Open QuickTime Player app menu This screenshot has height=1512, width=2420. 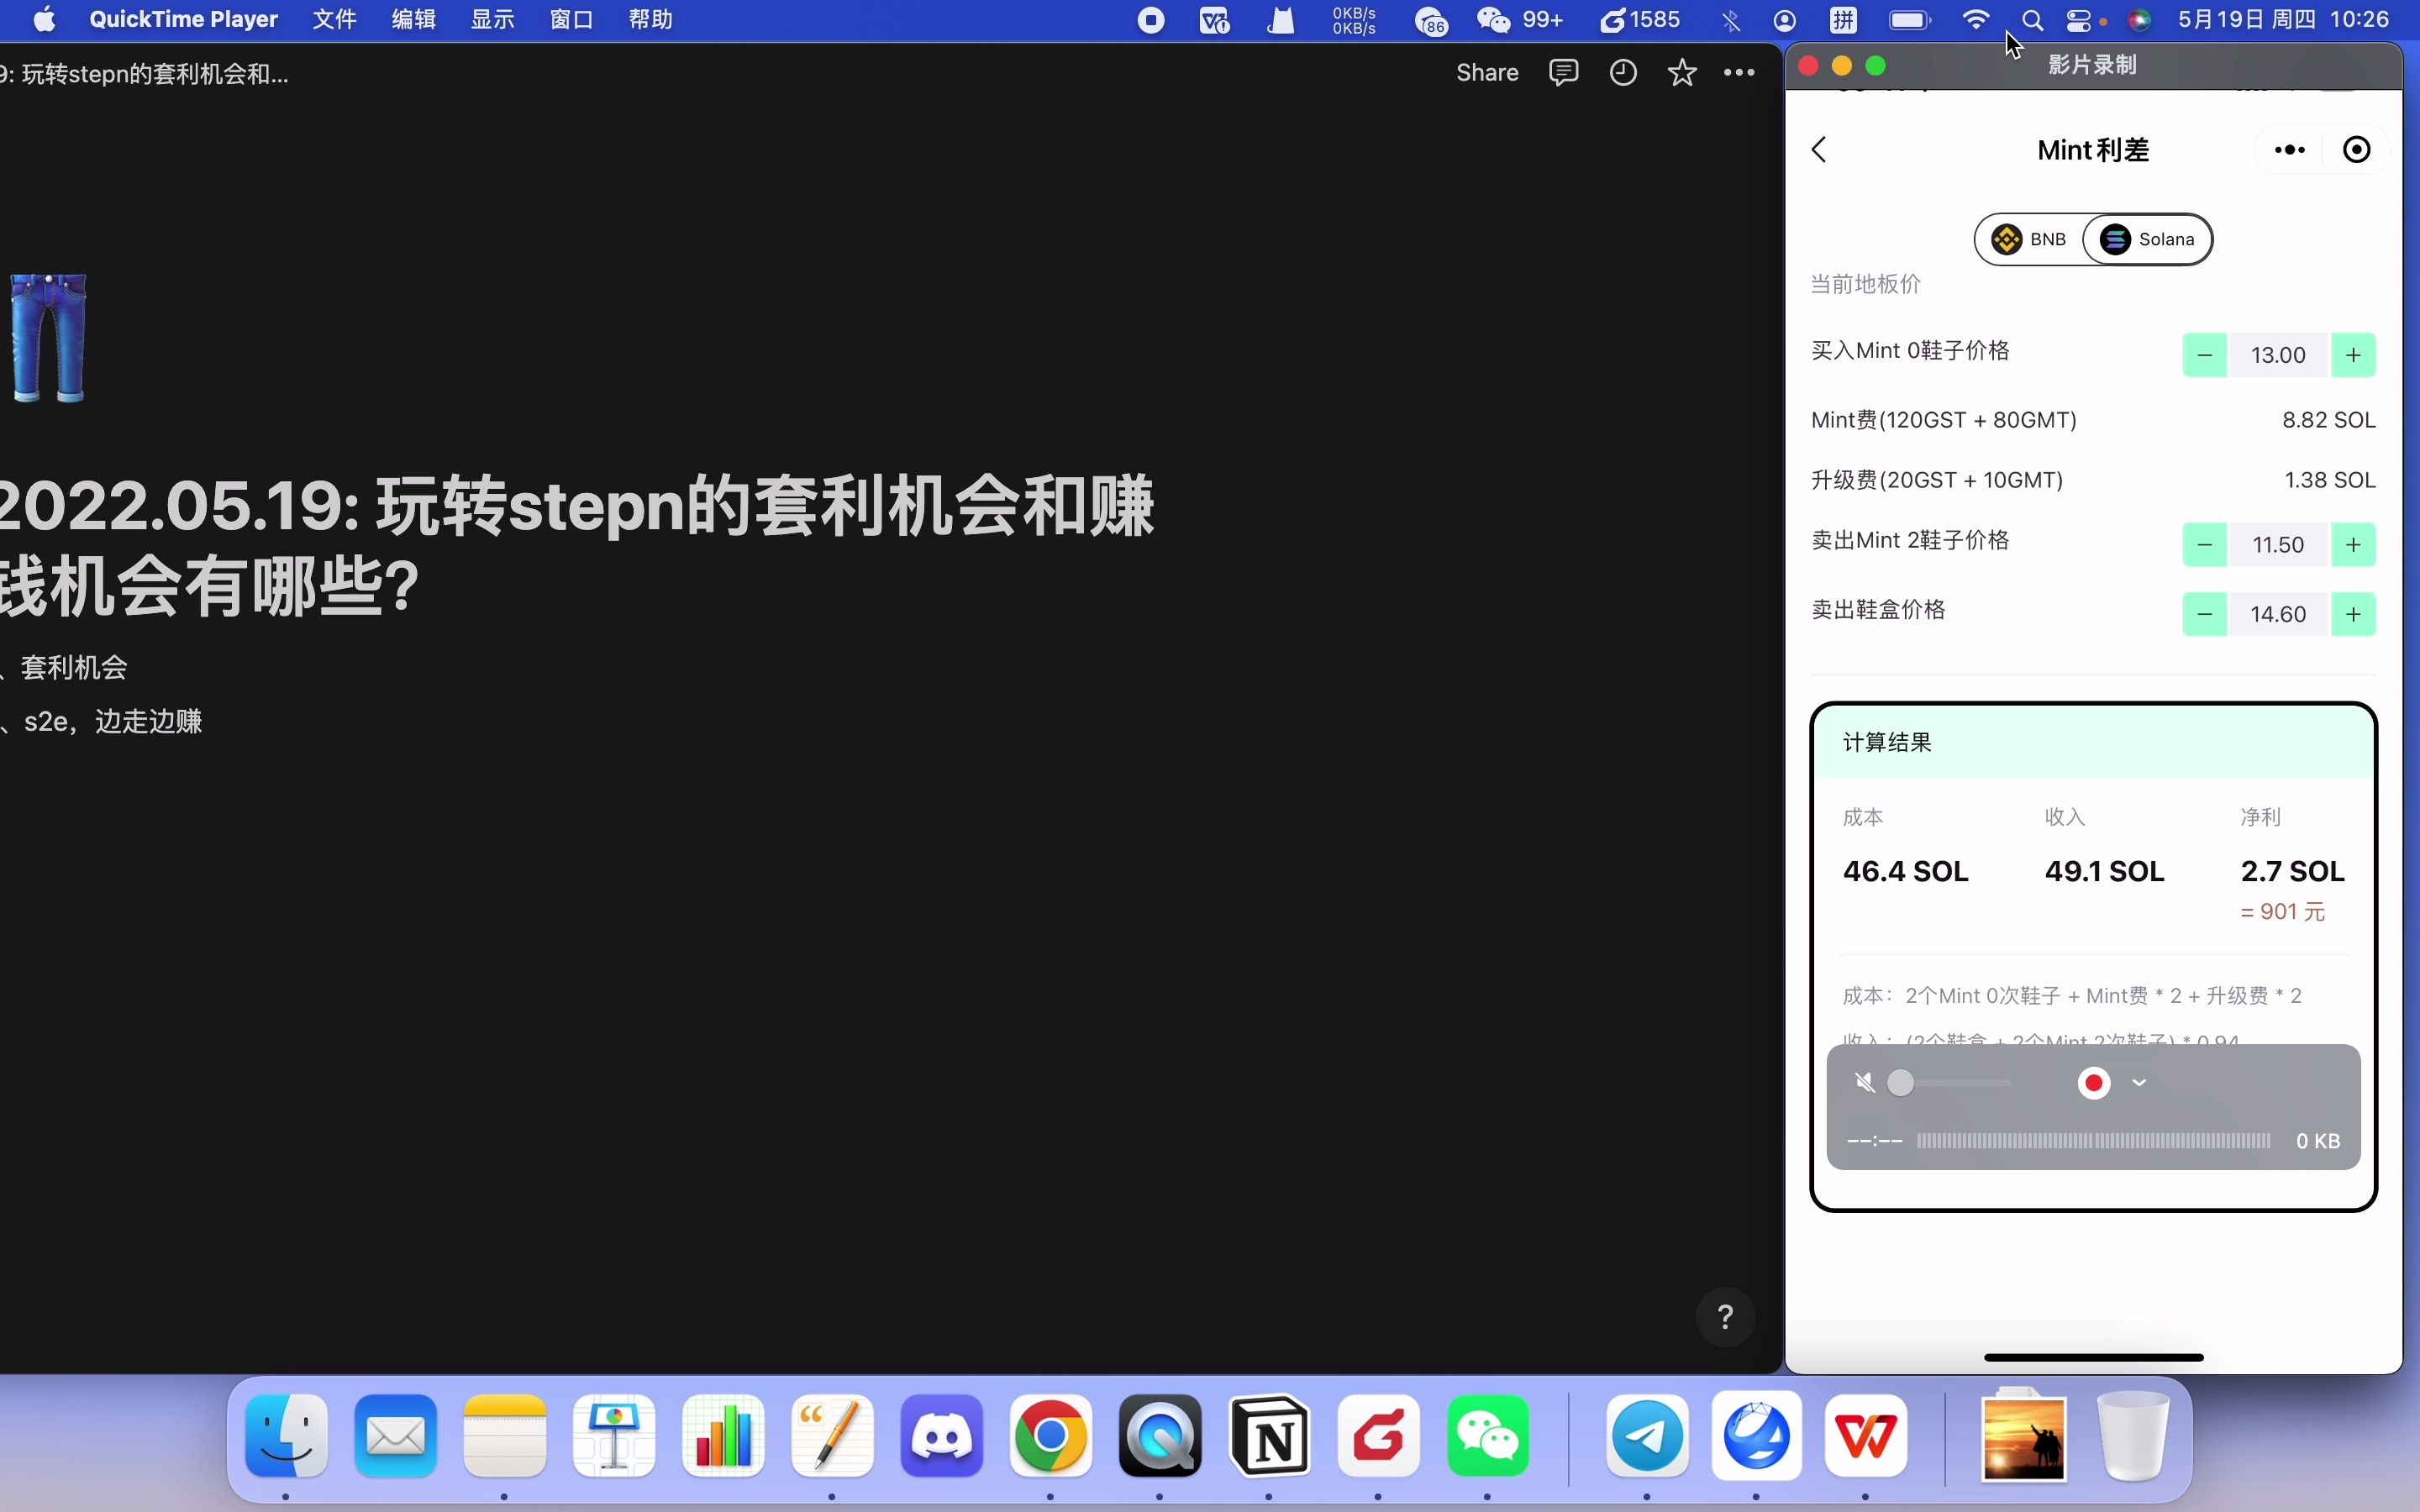click(x=184, y=20)
